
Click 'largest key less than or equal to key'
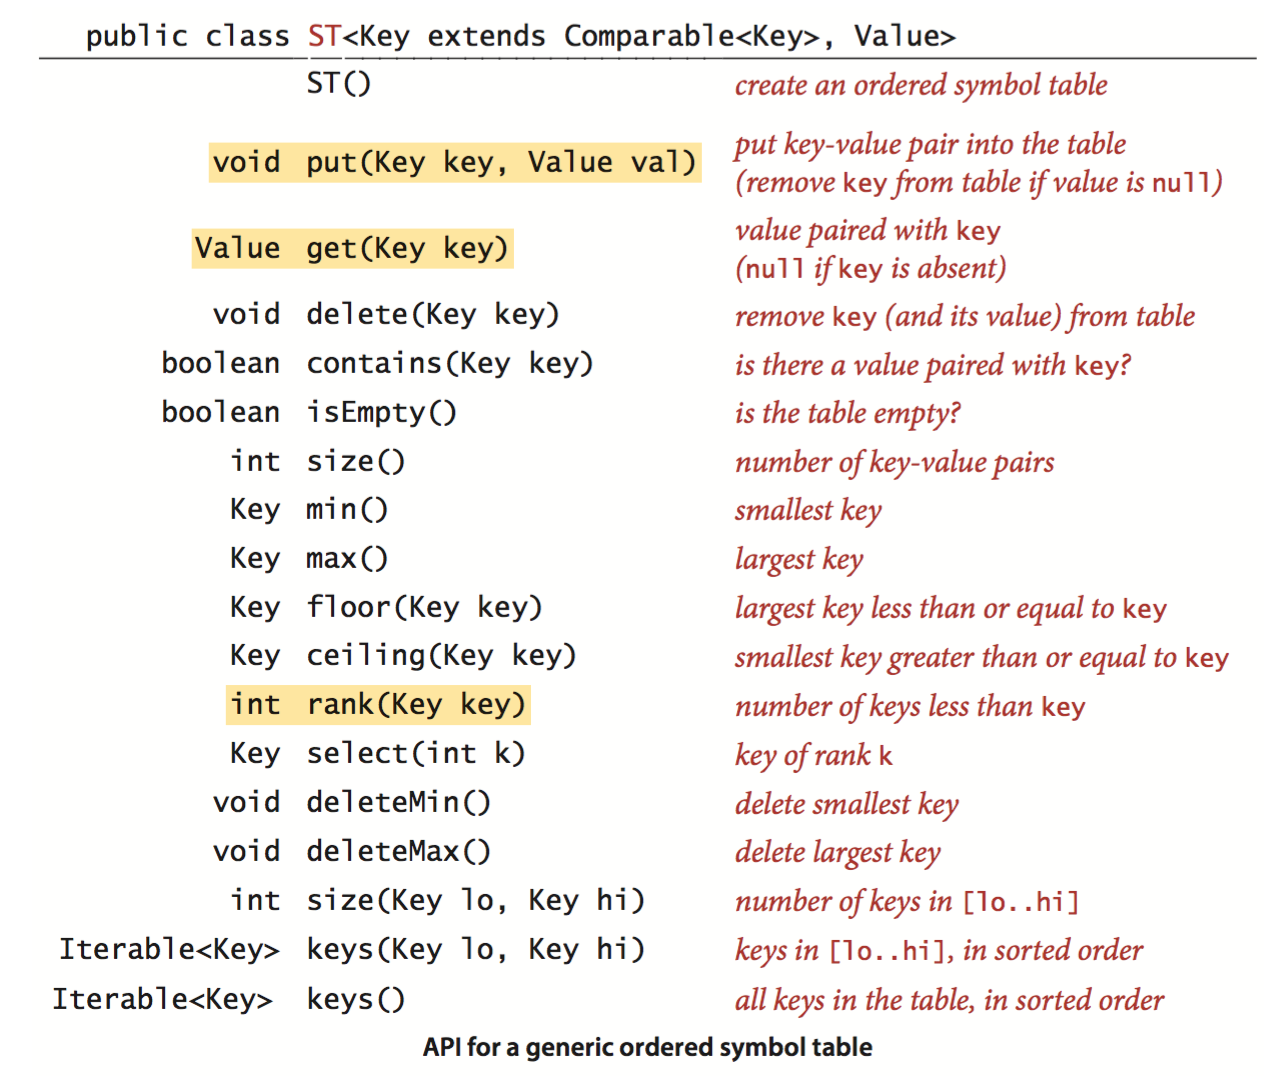pos(950,608)
